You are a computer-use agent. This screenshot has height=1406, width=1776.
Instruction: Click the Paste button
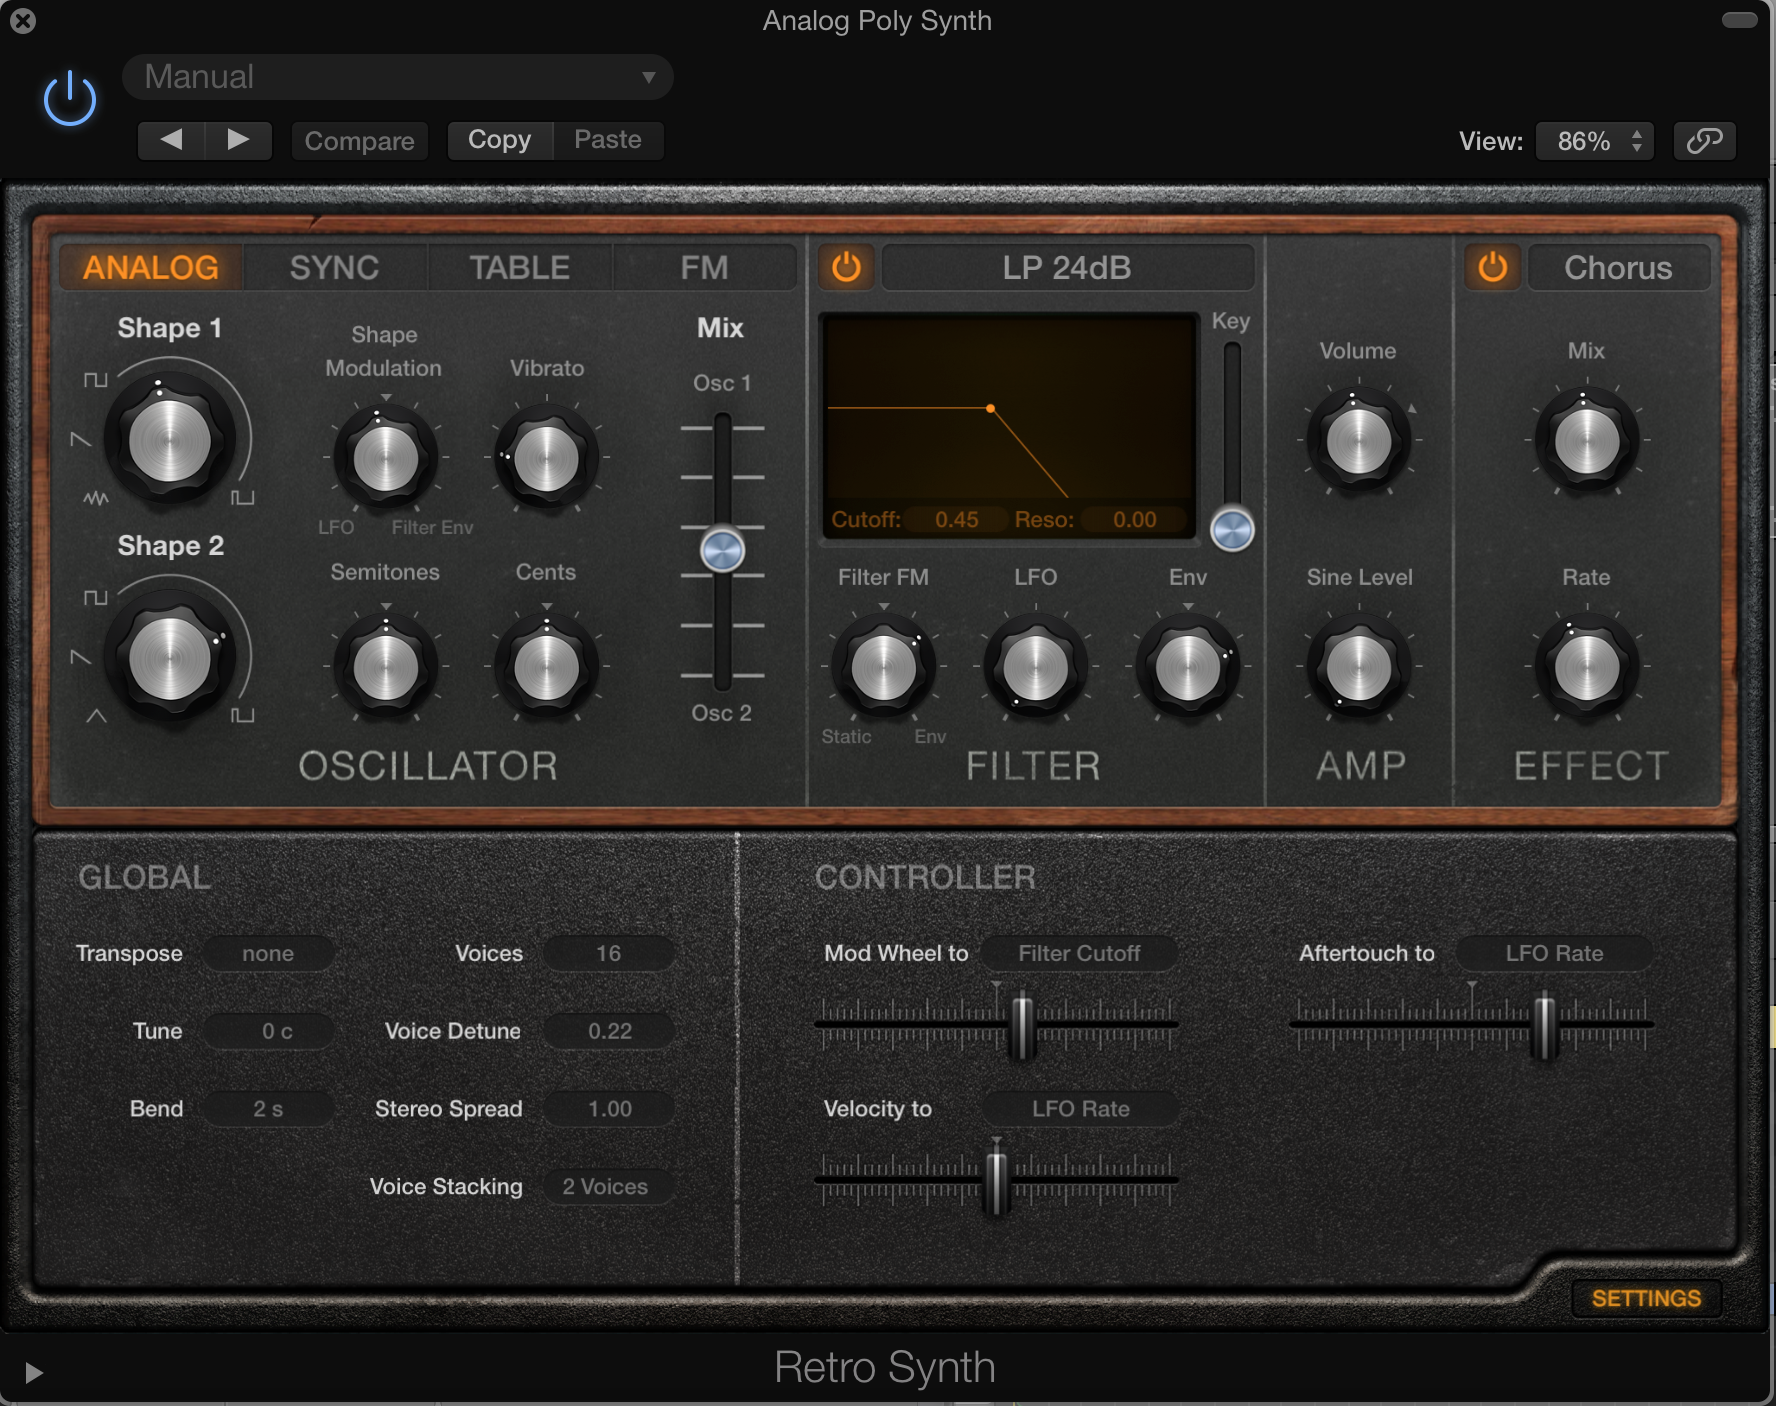[608, 140]
